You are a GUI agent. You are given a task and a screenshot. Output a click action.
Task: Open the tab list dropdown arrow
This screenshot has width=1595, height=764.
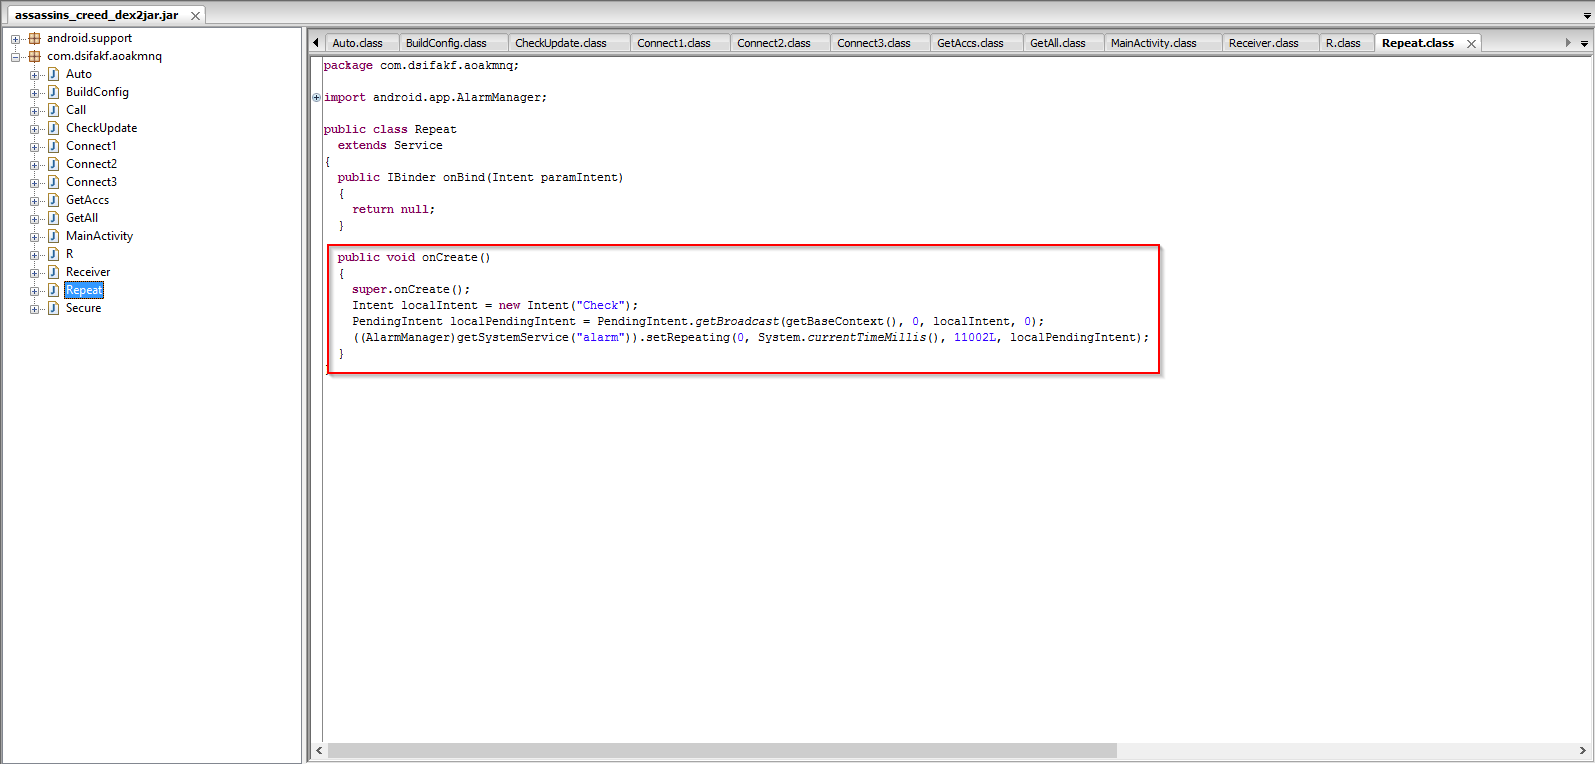(1584, 43)
